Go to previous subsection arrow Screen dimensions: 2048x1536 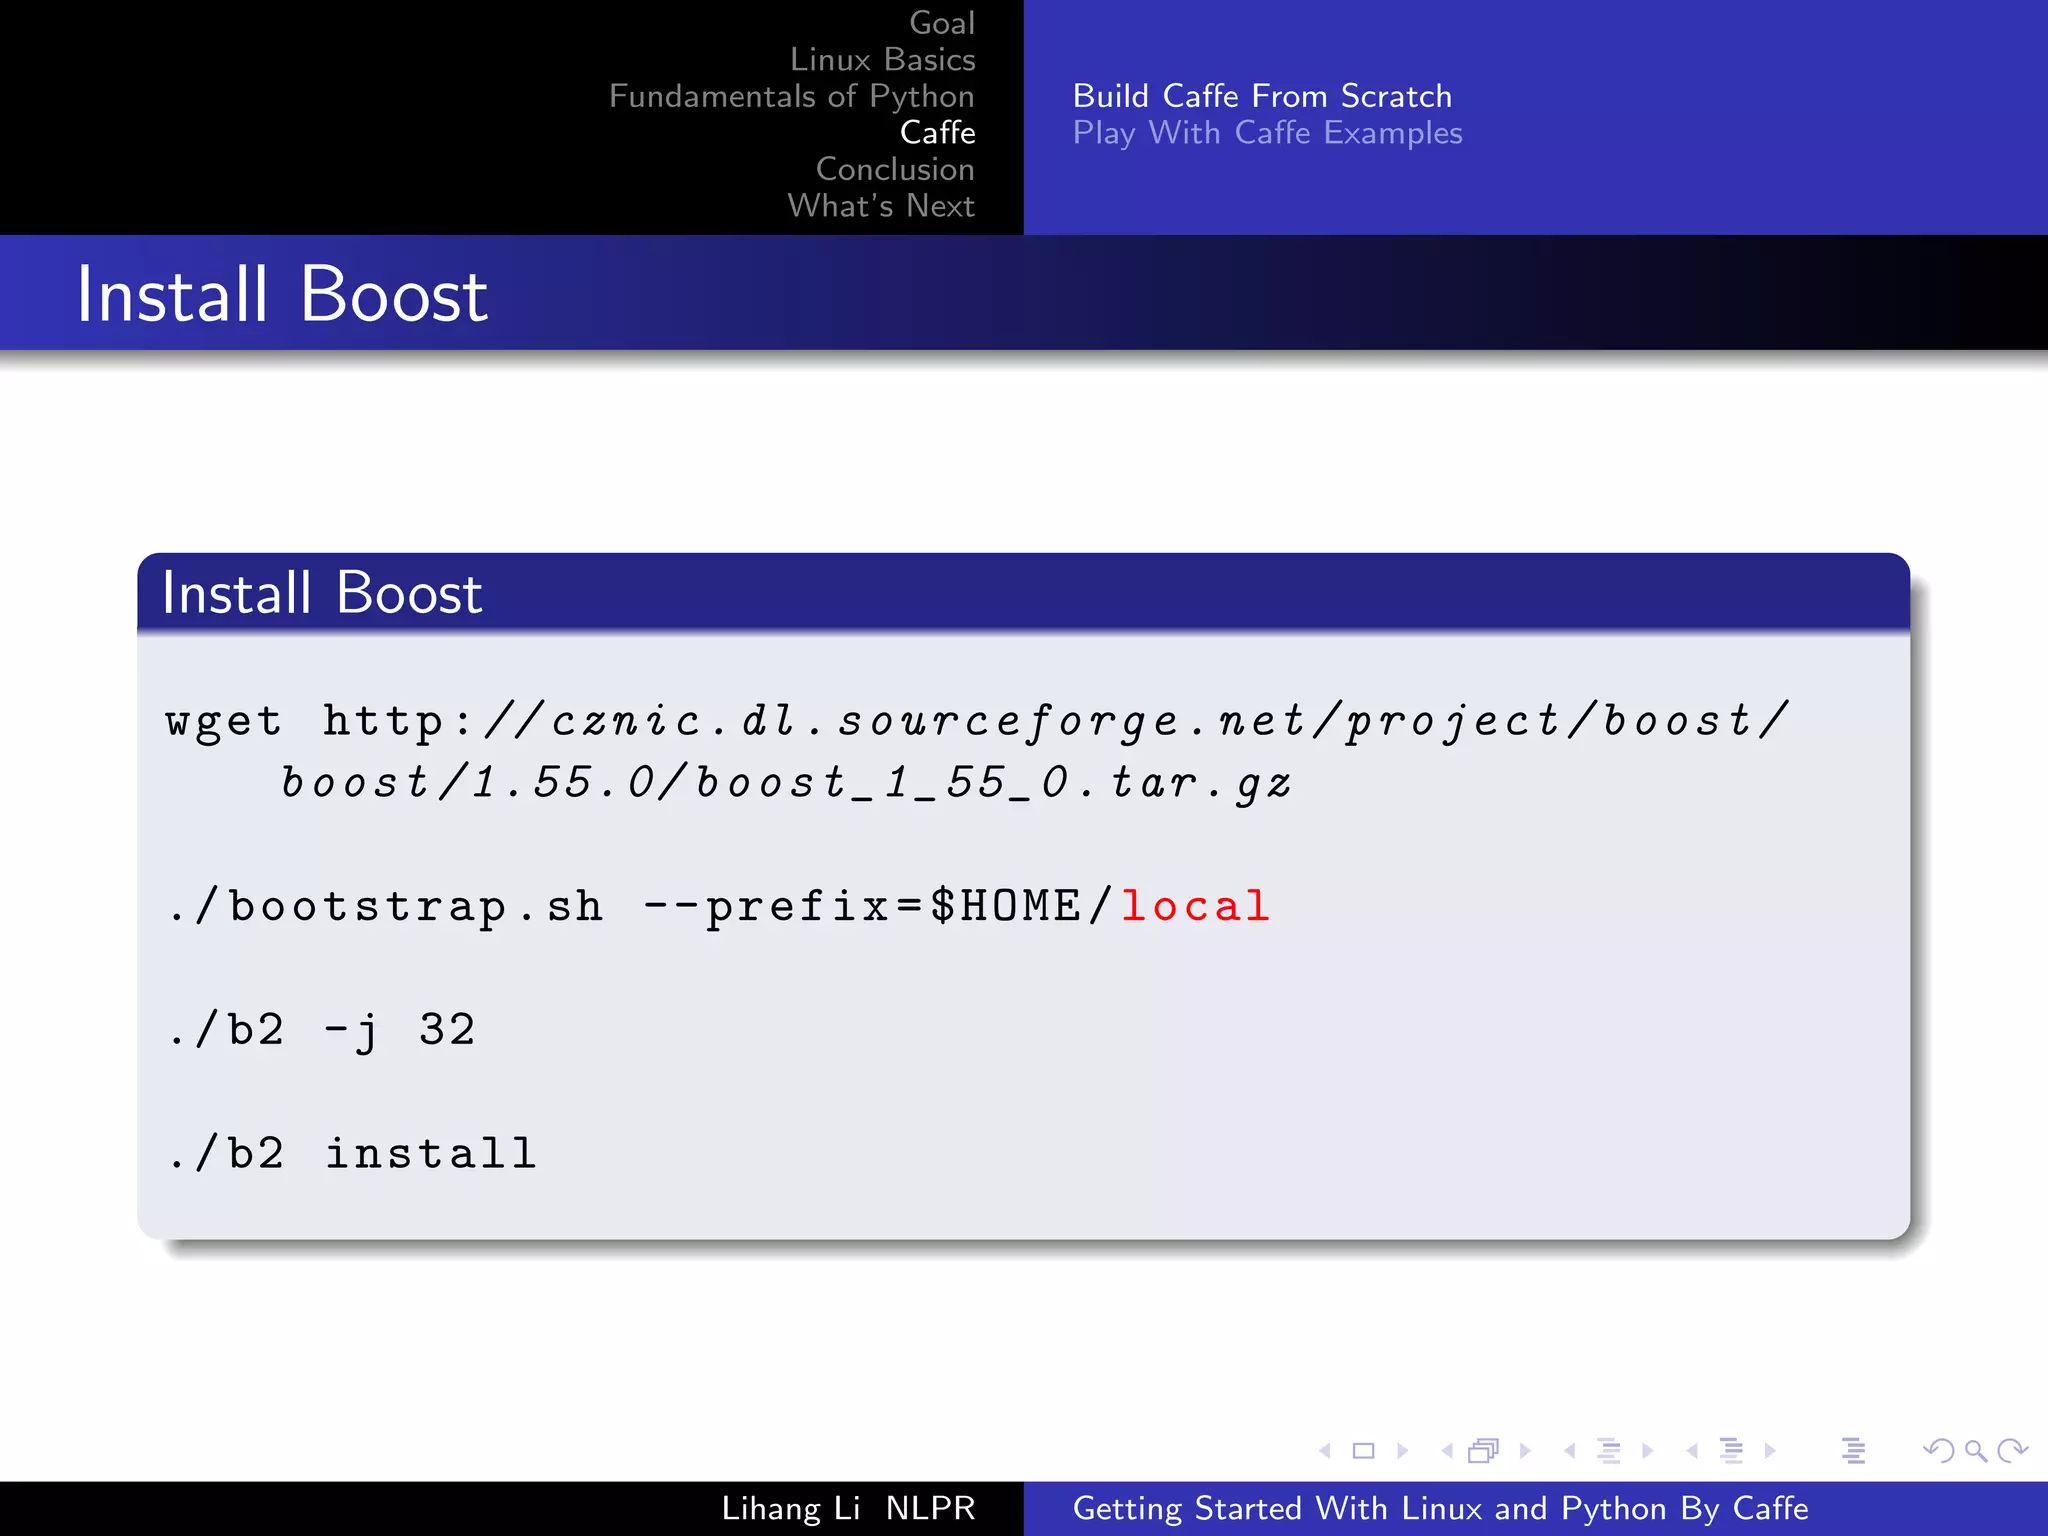pos(1570,1450)
